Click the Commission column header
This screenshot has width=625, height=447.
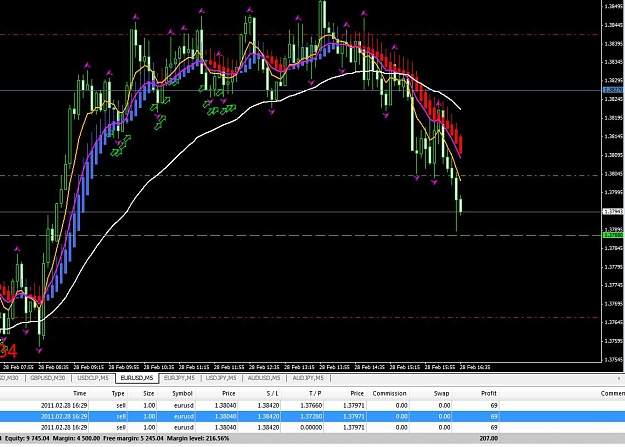click(x=389, y=393)
